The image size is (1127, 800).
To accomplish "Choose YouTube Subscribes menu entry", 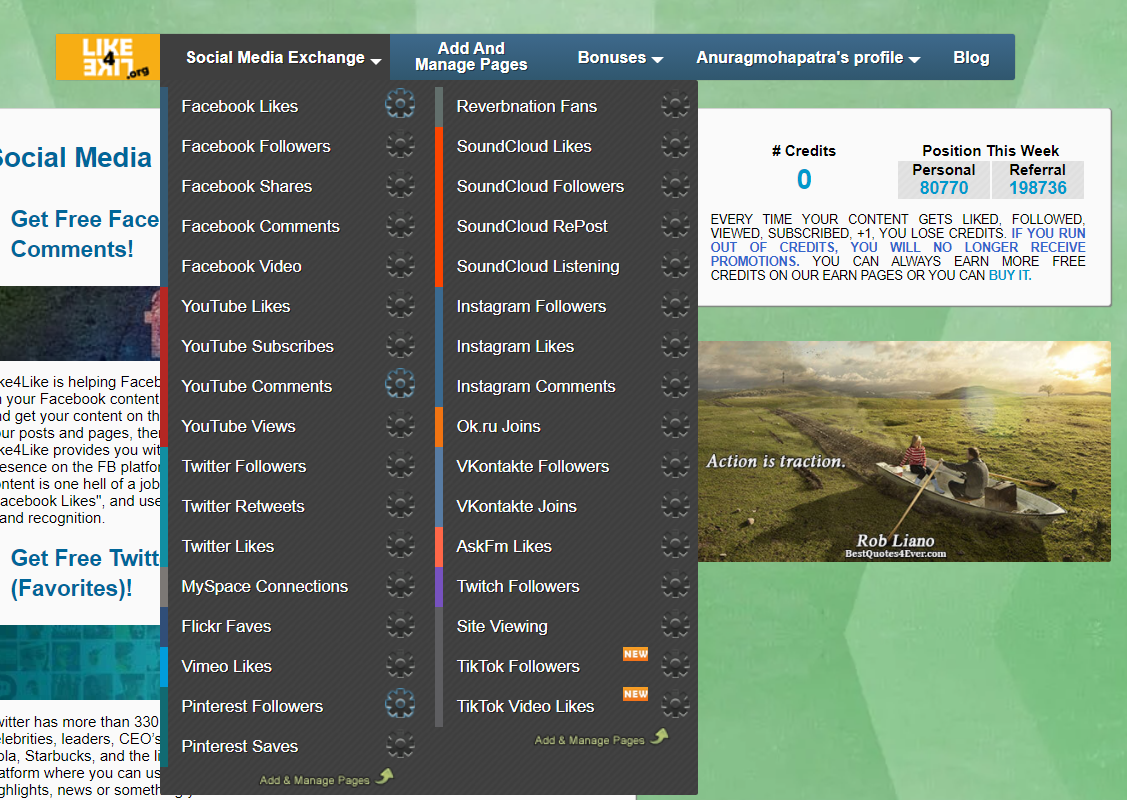I will [x=257, y=346].
